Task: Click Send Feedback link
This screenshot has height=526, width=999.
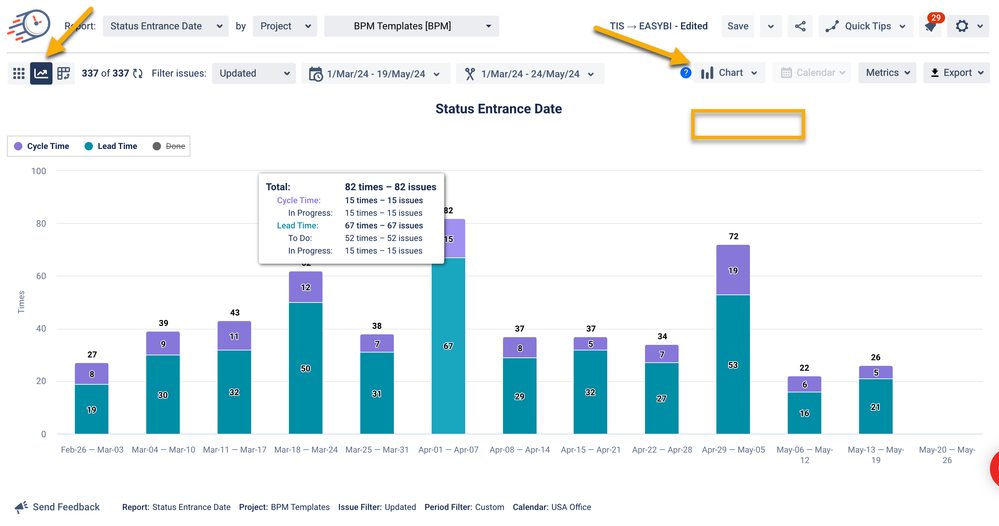Action: point(57,507)
